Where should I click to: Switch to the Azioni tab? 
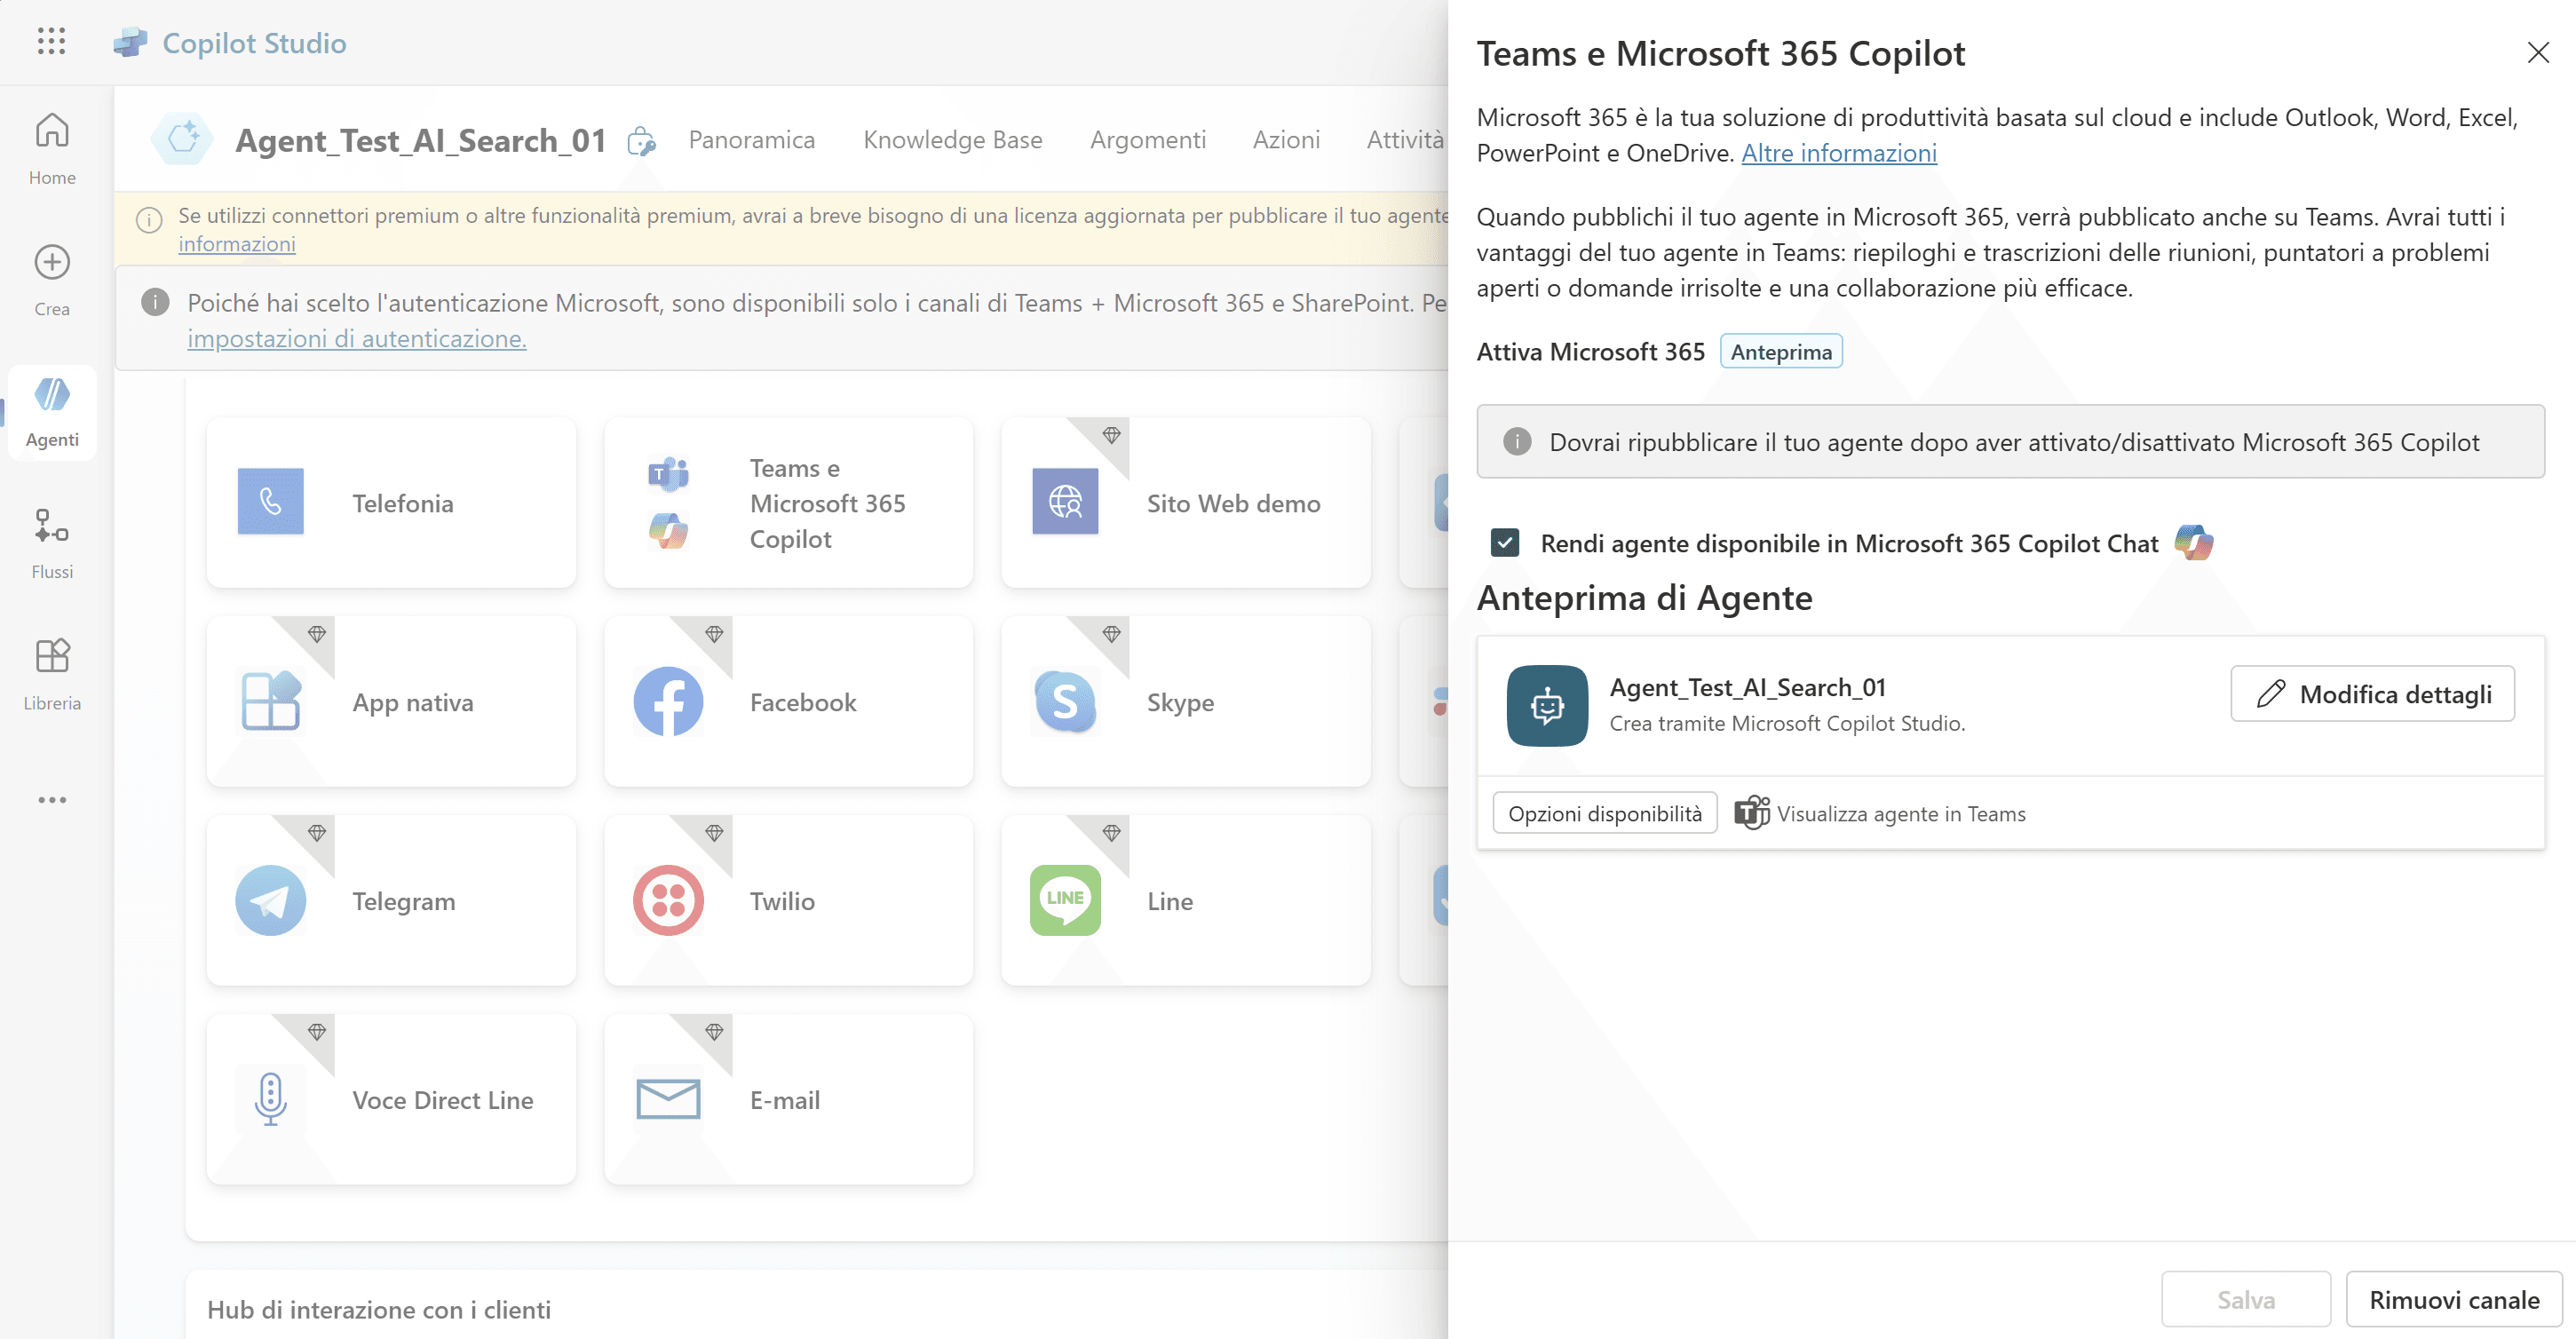pos(1286,139)
